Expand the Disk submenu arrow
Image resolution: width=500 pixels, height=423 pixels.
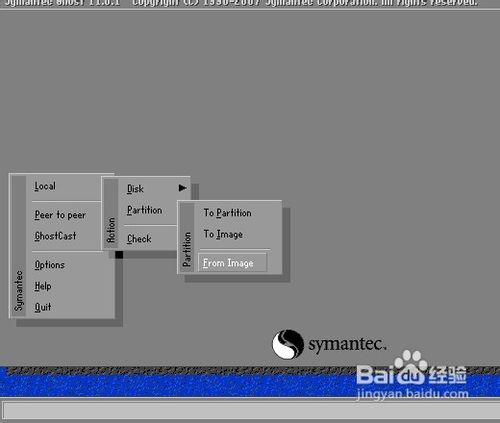182,188
